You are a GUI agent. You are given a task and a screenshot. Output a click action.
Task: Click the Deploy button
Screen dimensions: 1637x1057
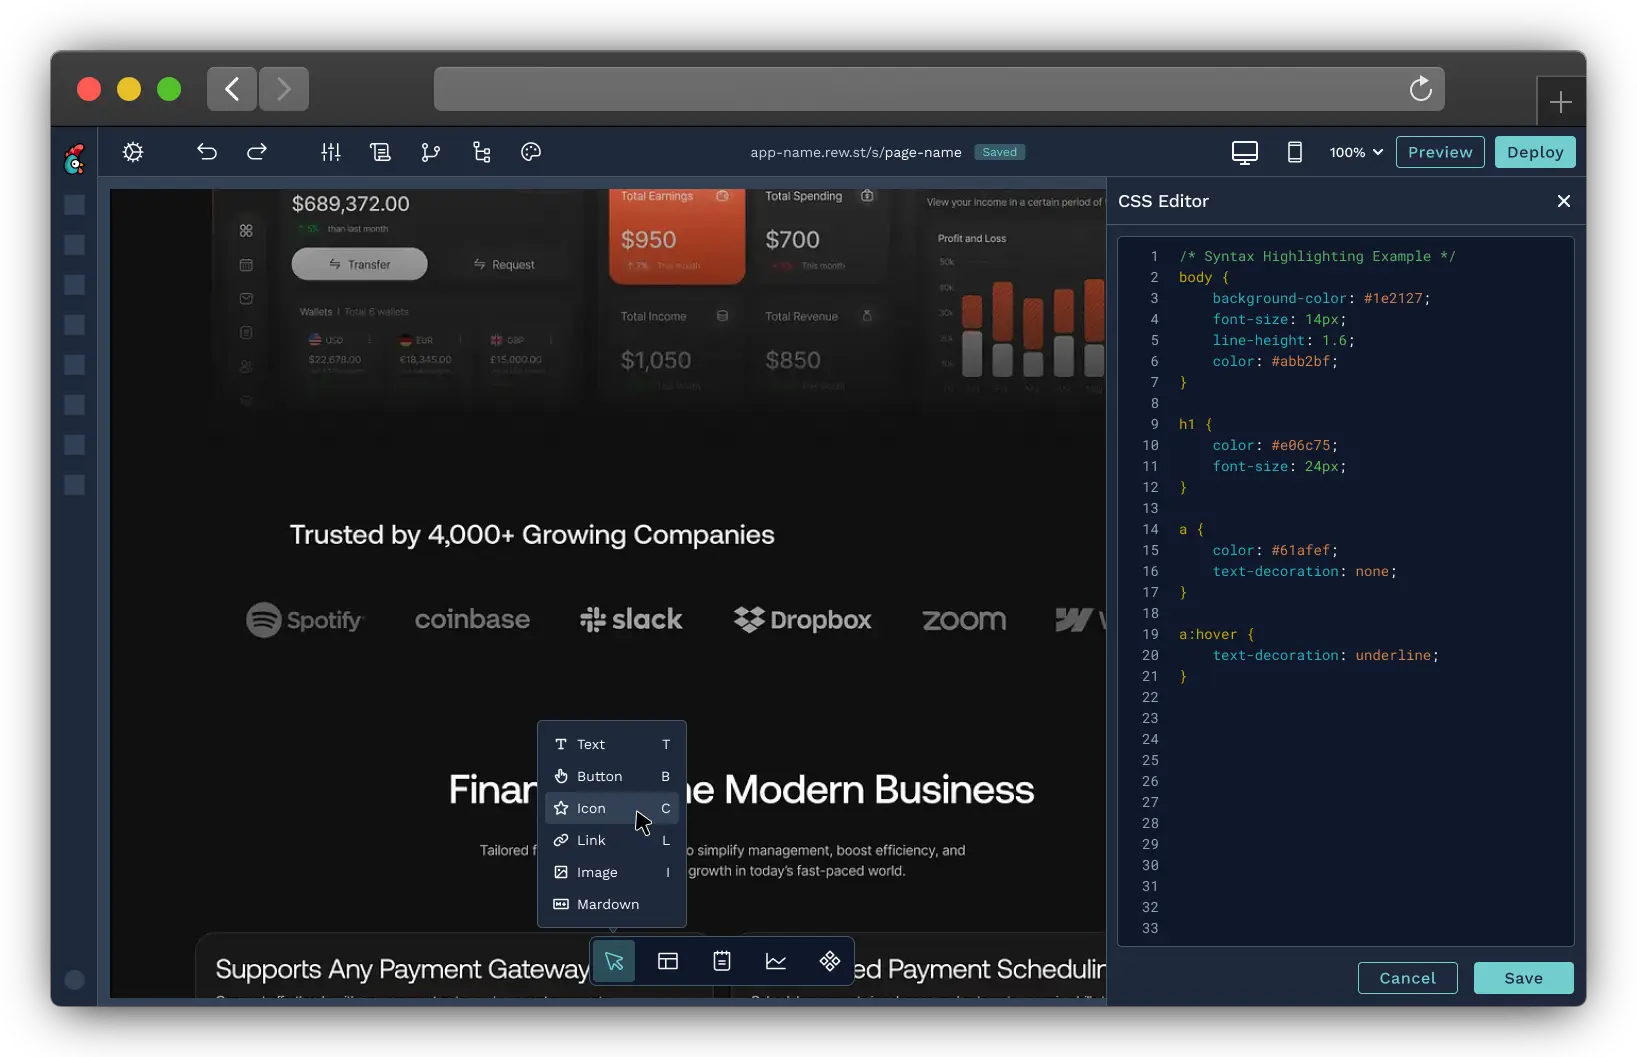coord(1534,152)
